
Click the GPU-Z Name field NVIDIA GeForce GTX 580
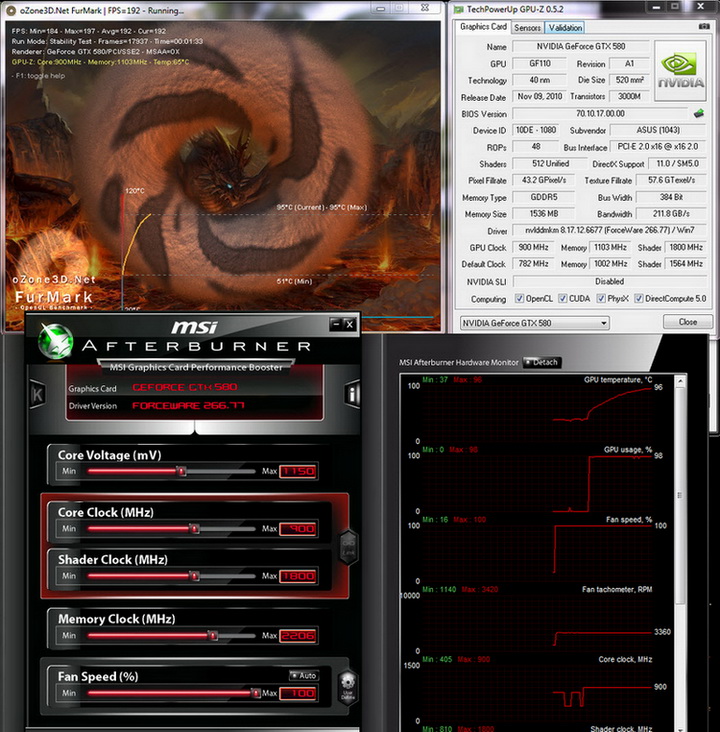click(580, 46)
